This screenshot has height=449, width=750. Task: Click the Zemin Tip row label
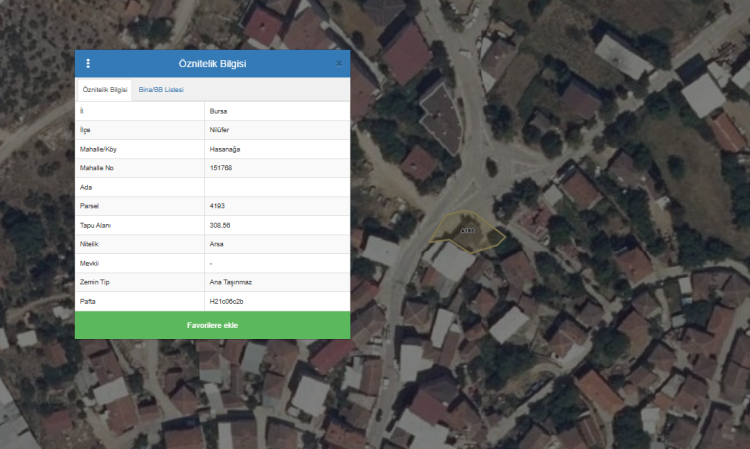tap(94, 281)
